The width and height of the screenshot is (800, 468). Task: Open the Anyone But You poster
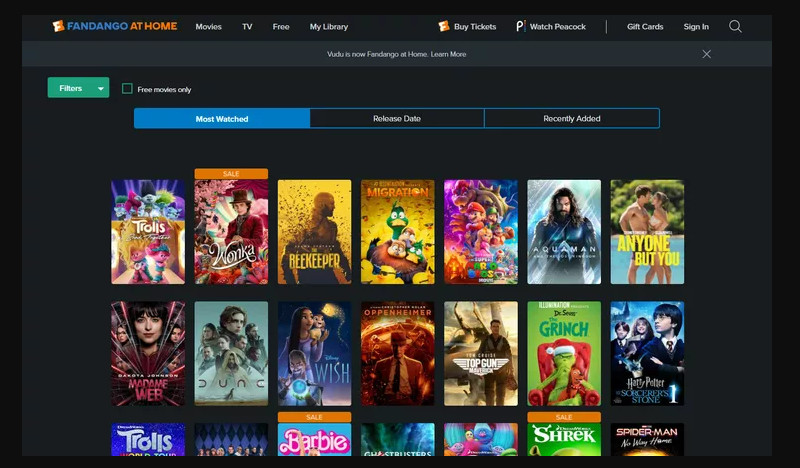[x=647, y=232]
